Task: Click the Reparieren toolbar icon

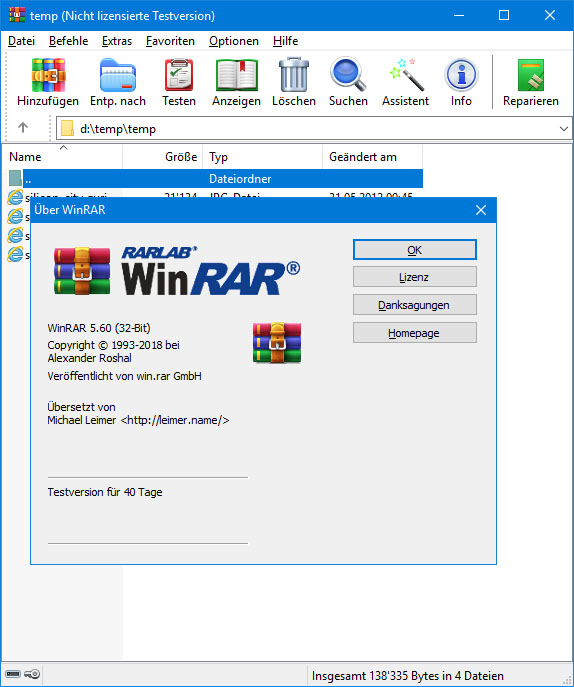Action: pos(531,75)
